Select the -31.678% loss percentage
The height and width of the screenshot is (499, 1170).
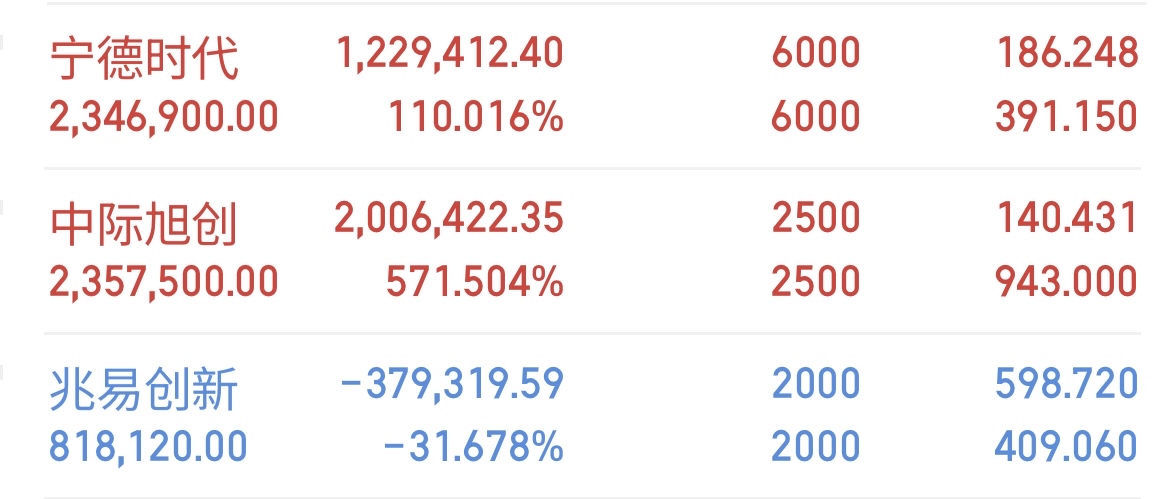tap(474, 446)
